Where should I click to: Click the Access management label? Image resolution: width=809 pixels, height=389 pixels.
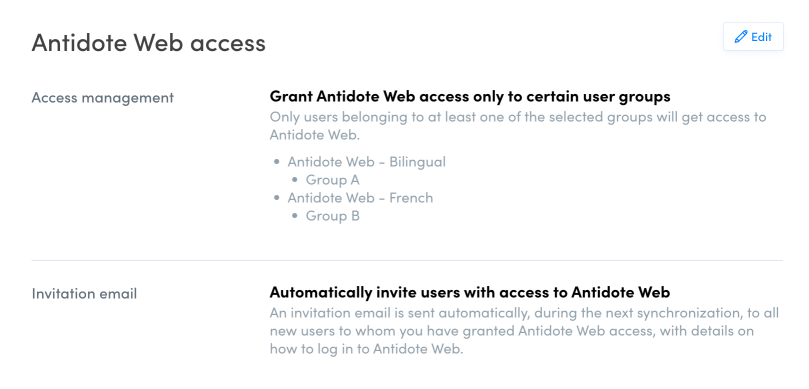[x=103, y=98]
